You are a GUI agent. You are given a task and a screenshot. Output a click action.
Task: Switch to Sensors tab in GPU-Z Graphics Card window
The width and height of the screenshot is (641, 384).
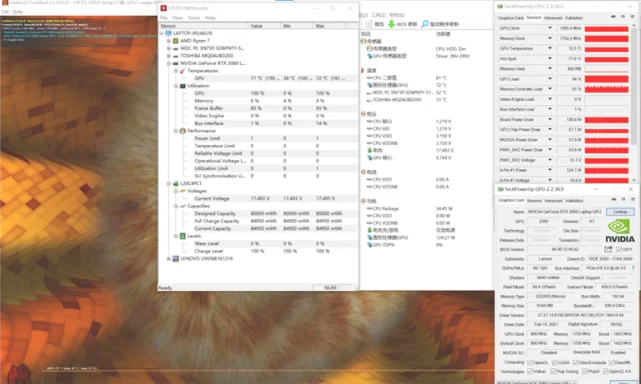pos(534,201)
